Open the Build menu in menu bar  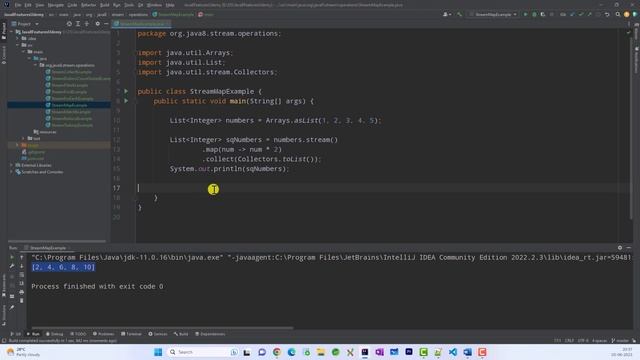(x=104, y=5)
